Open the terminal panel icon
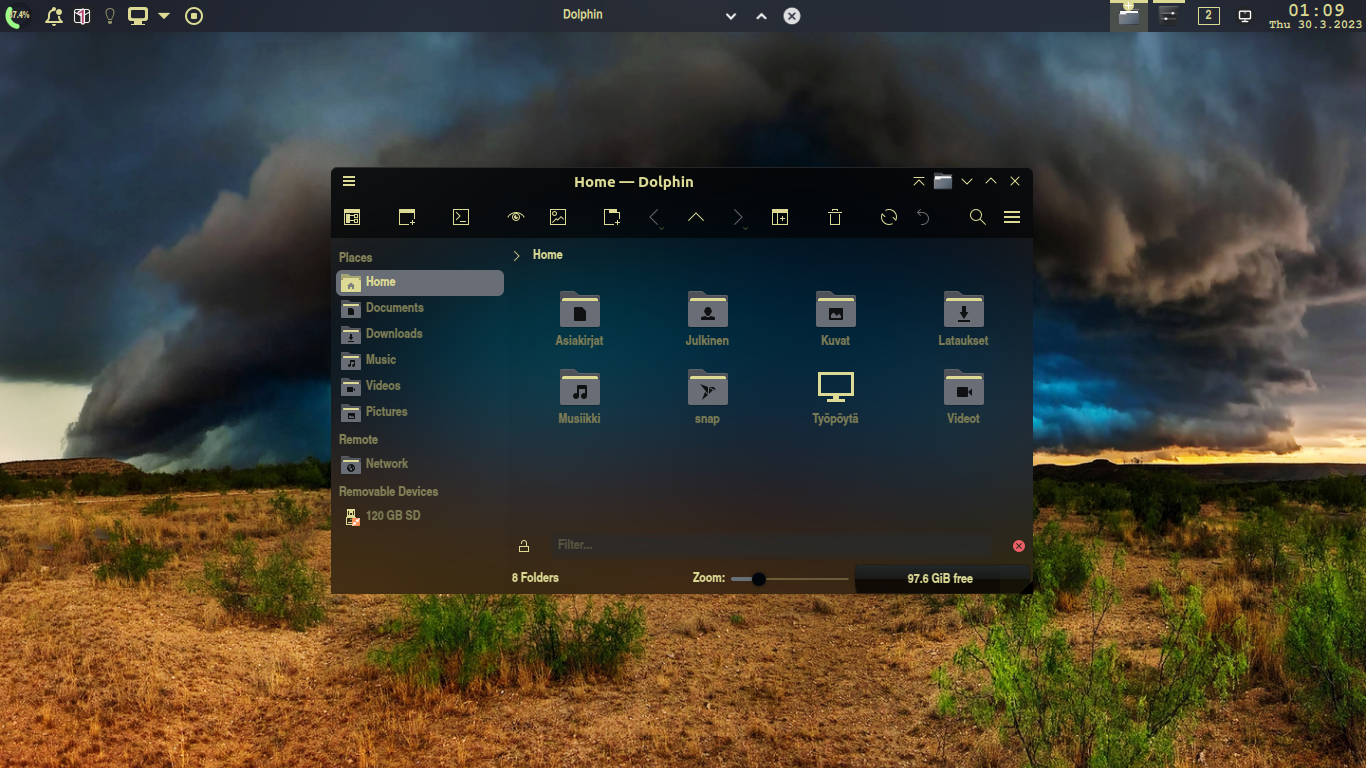 tap(461, 217)
